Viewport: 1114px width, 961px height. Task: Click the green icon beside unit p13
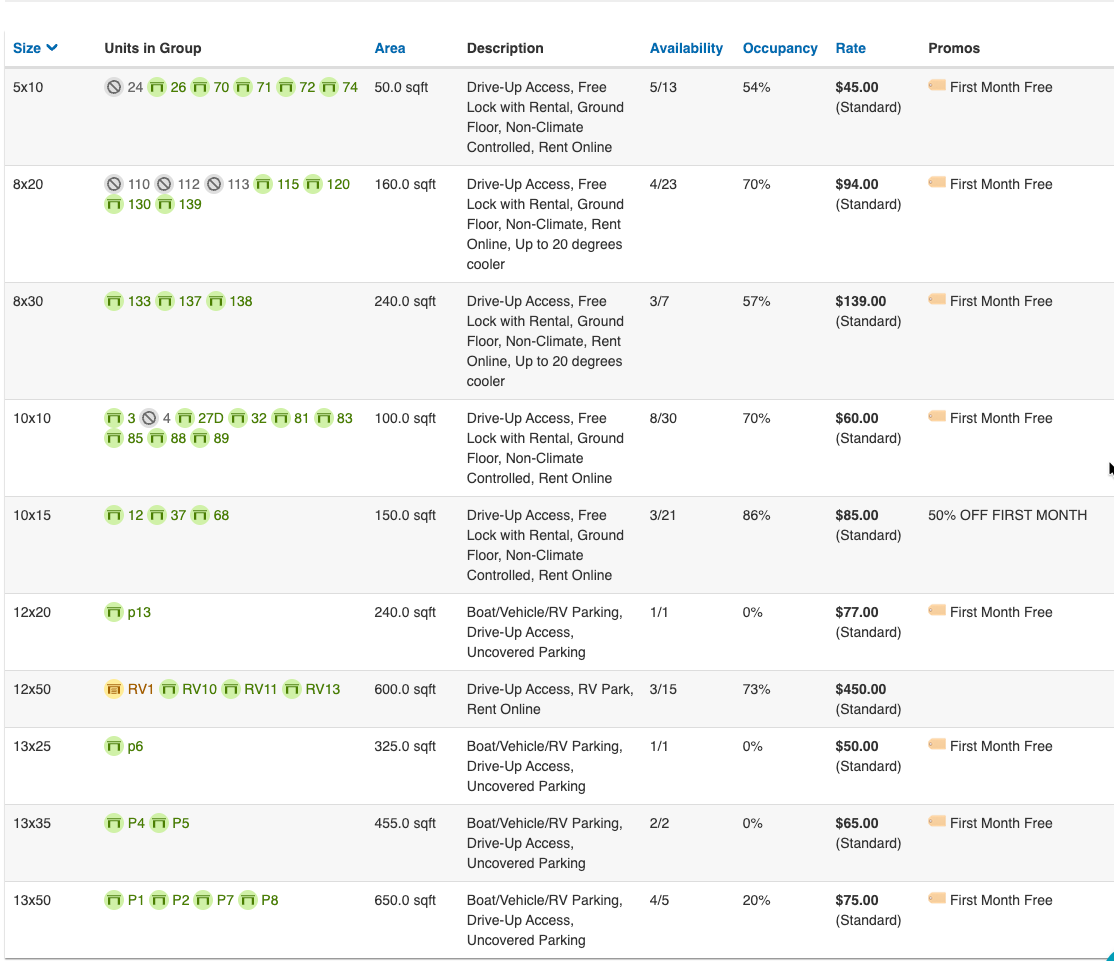click(x=114, y=612)
